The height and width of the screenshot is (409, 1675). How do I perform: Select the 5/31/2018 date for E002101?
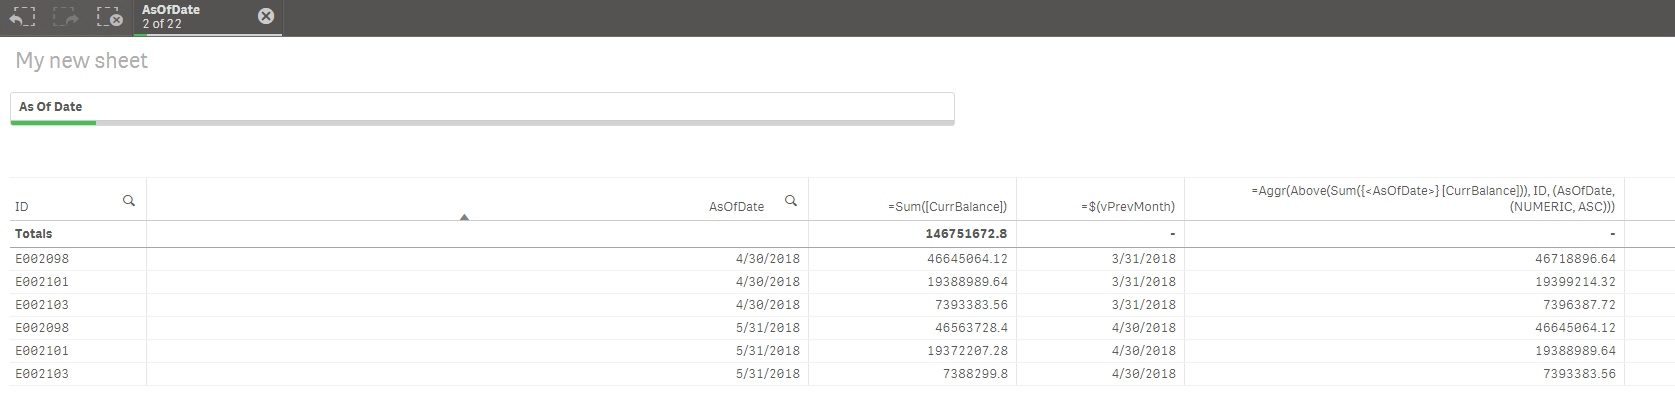coord(767,351)
